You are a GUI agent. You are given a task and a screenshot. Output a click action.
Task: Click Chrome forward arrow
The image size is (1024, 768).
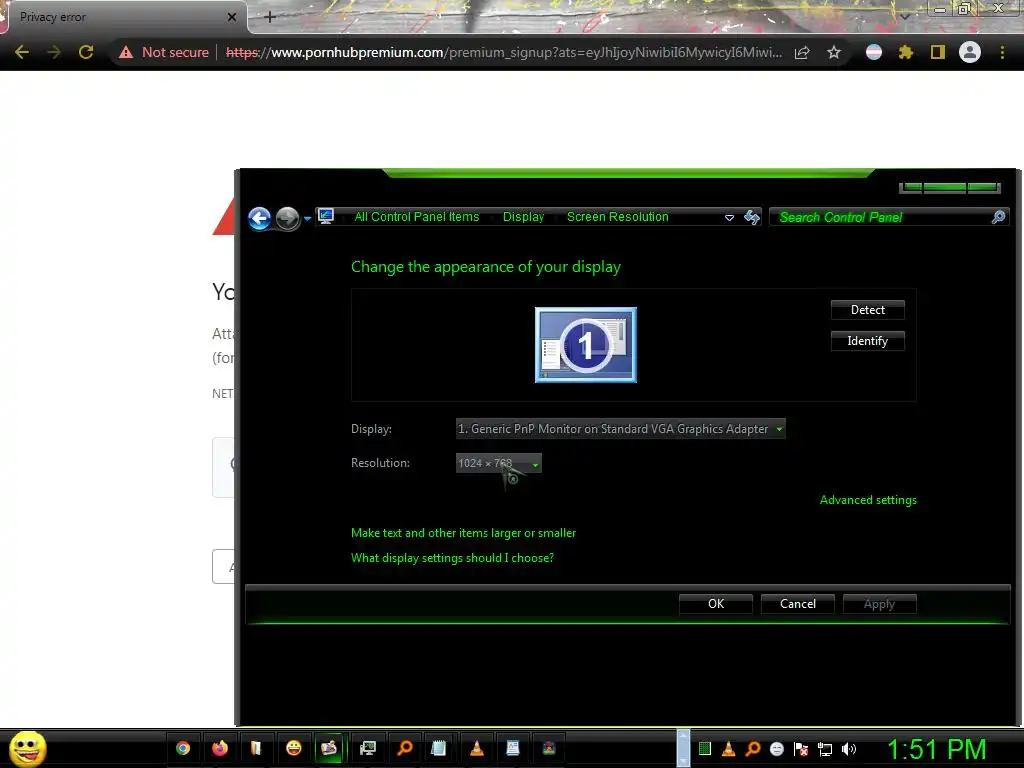[54, 52]
